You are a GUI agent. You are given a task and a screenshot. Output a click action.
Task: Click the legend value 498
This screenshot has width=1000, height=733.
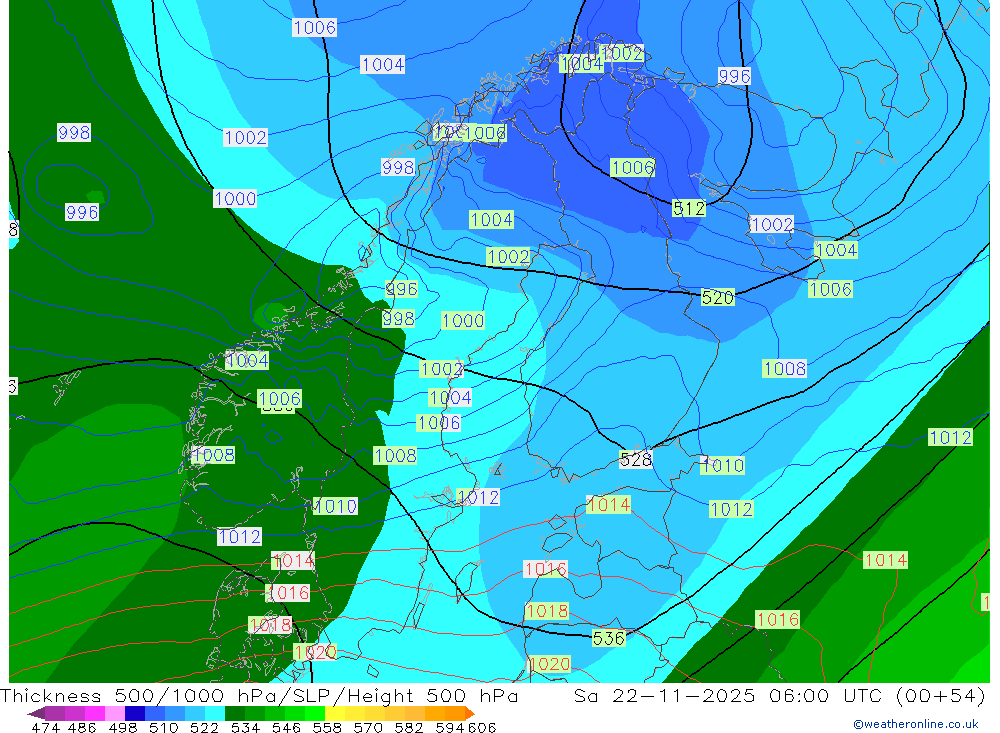pos(123,727)
